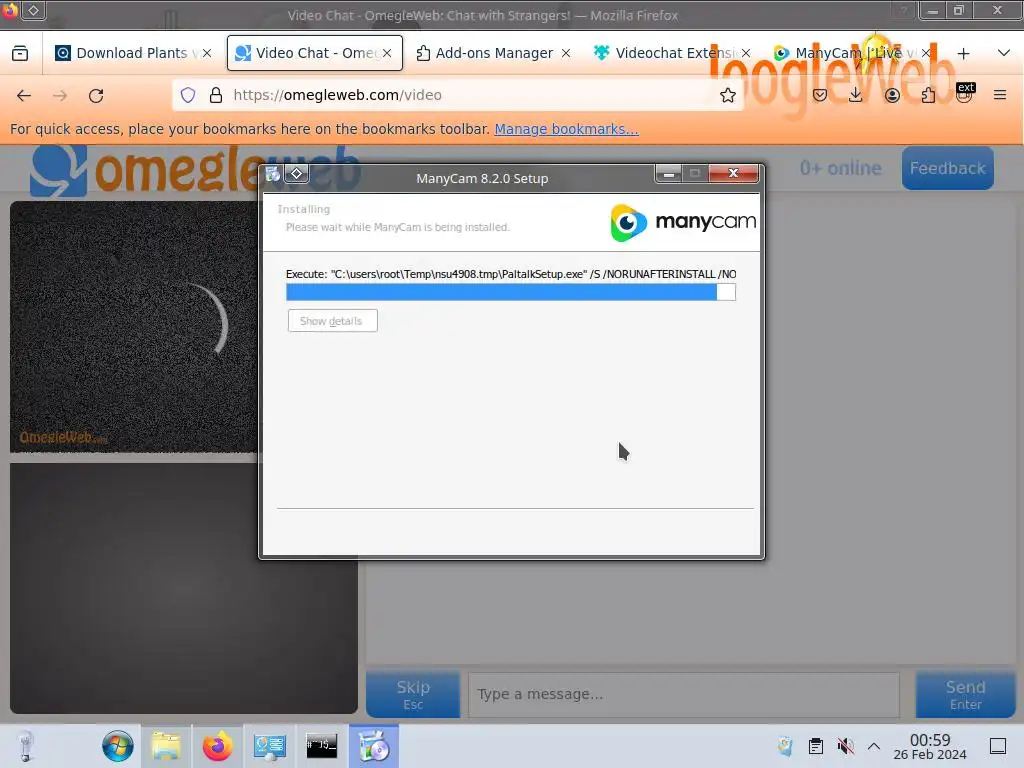Open the control panel taskbar icon
The height and width of the screenshot is (768, 1024).
point(270,746)
